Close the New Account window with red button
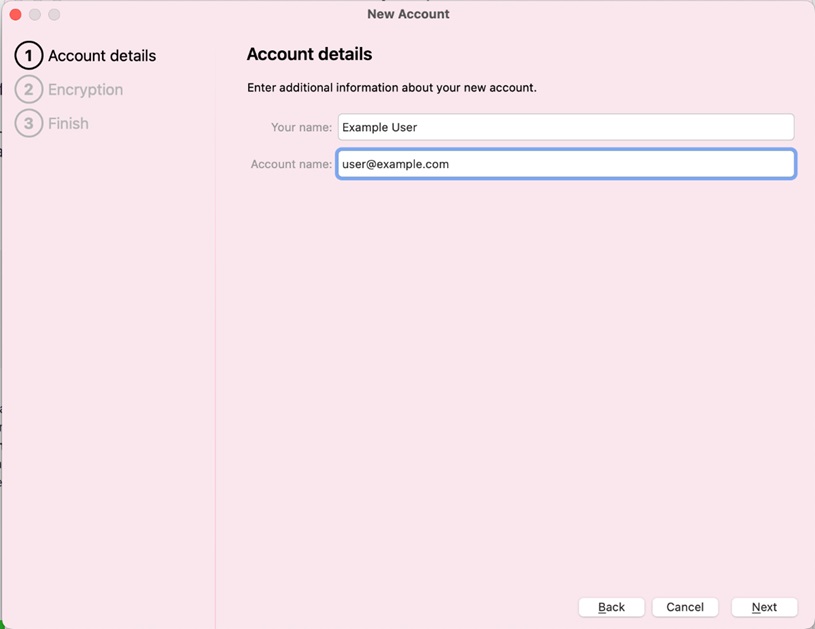 (x=15, y=15)
